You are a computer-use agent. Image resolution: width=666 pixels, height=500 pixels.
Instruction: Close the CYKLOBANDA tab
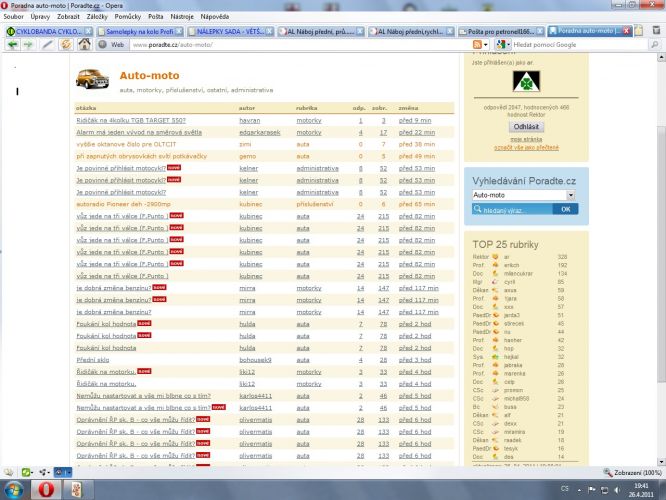click(88, 31)
